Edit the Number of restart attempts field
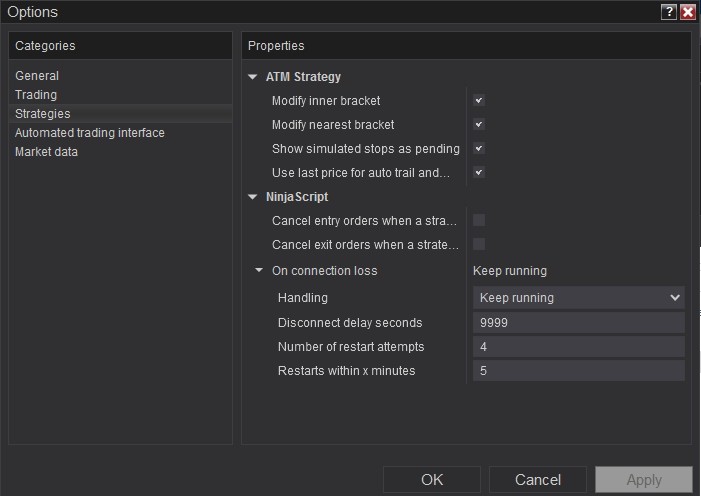The height and width of the screenshot is (496, 701). click(x=578, y=346)
